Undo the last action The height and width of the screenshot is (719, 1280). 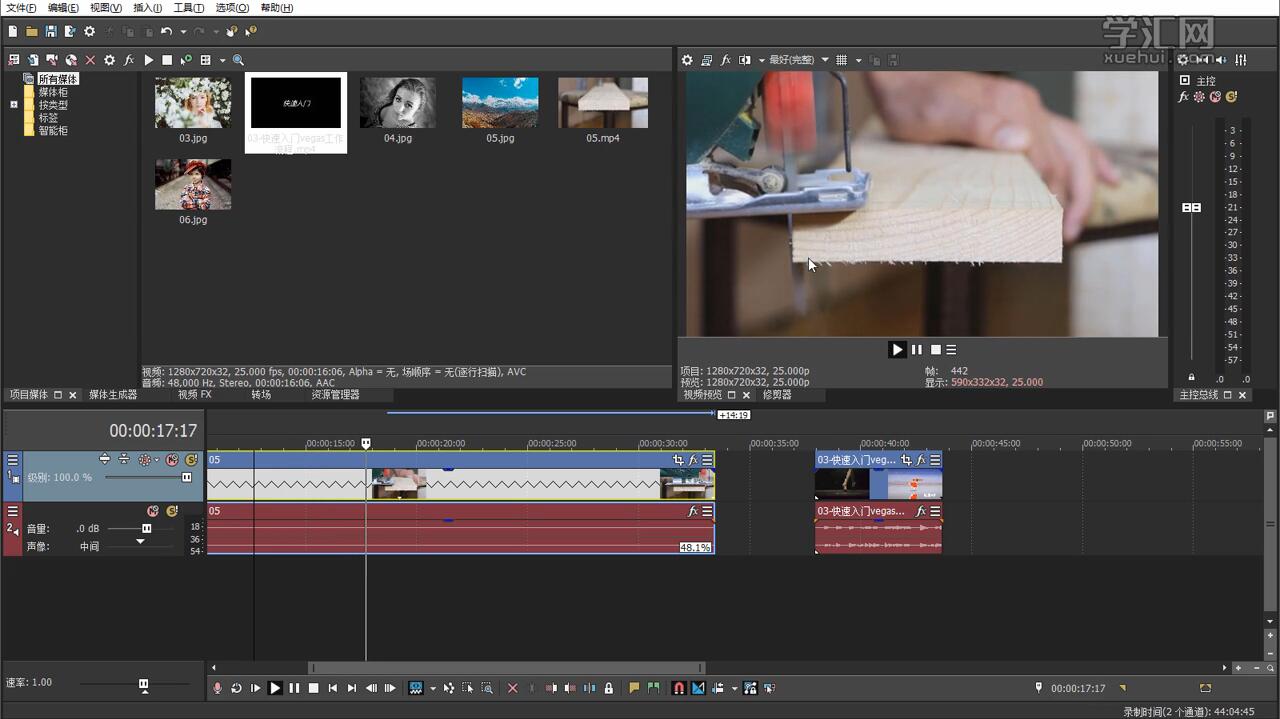click(166, 32)
